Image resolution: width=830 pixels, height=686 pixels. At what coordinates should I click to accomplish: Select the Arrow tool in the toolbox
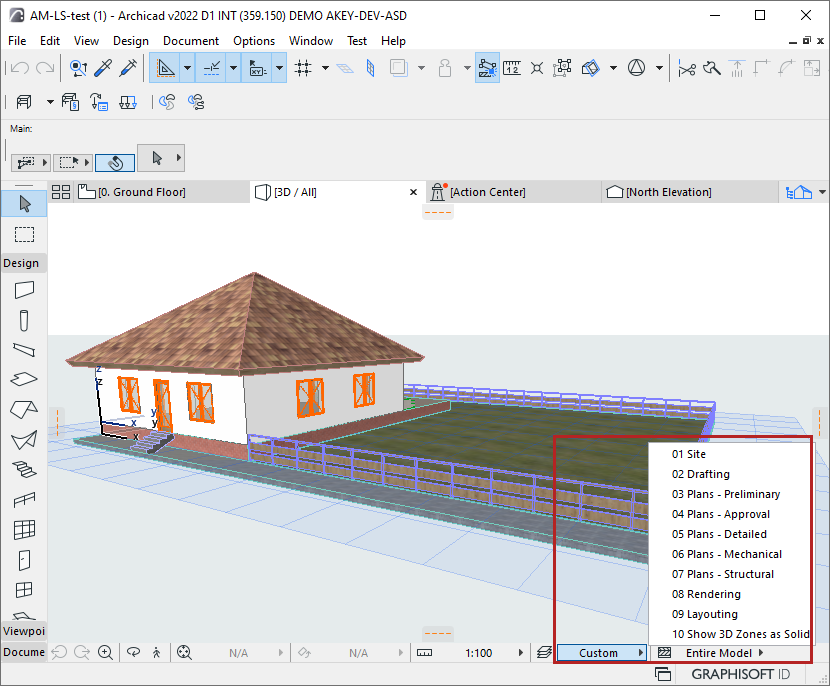coord(24,203)
